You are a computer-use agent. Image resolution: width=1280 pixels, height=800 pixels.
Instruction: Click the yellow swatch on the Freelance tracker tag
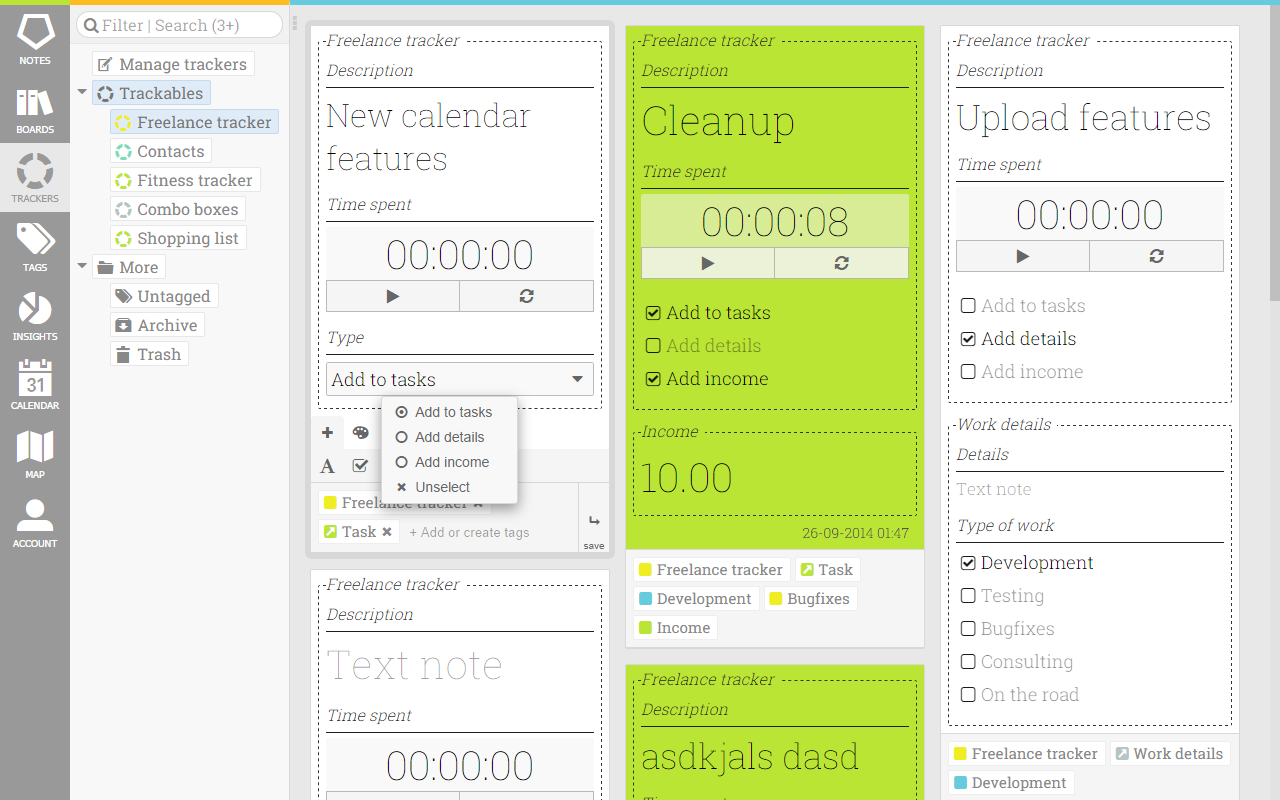[x=330, y=502]
